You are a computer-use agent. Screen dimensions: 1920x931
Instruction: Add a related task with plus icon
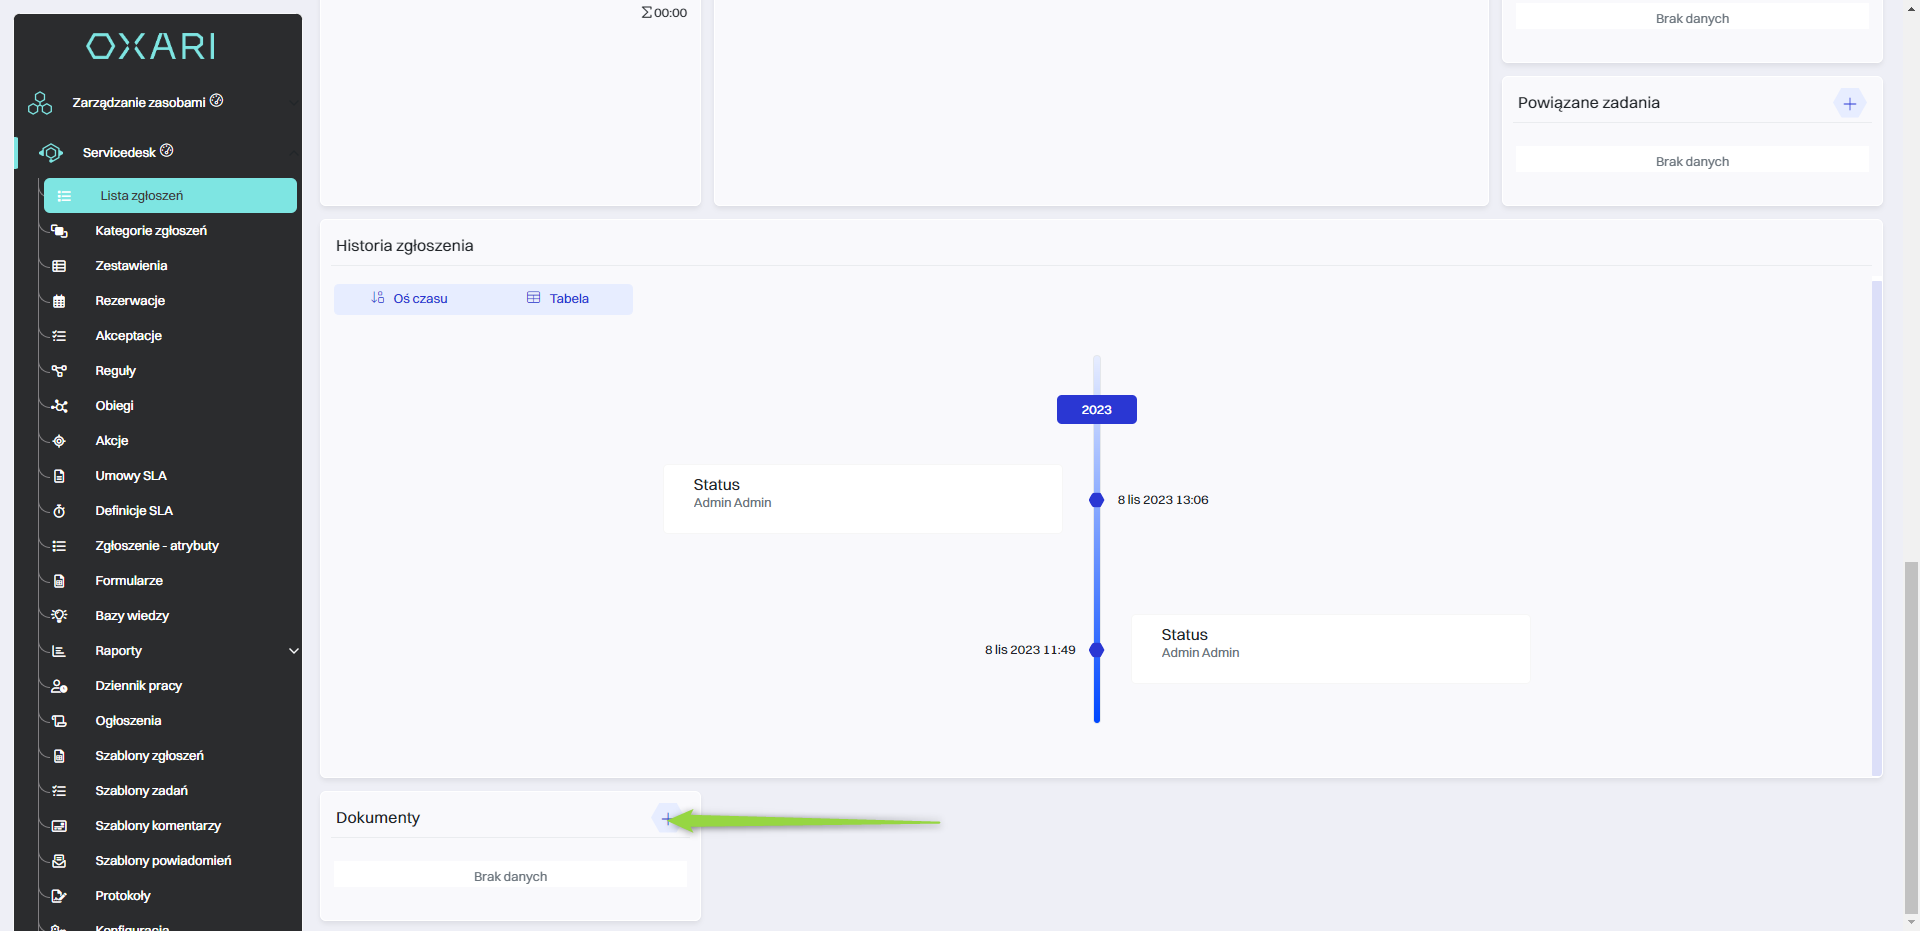(x=1849, y=104)
